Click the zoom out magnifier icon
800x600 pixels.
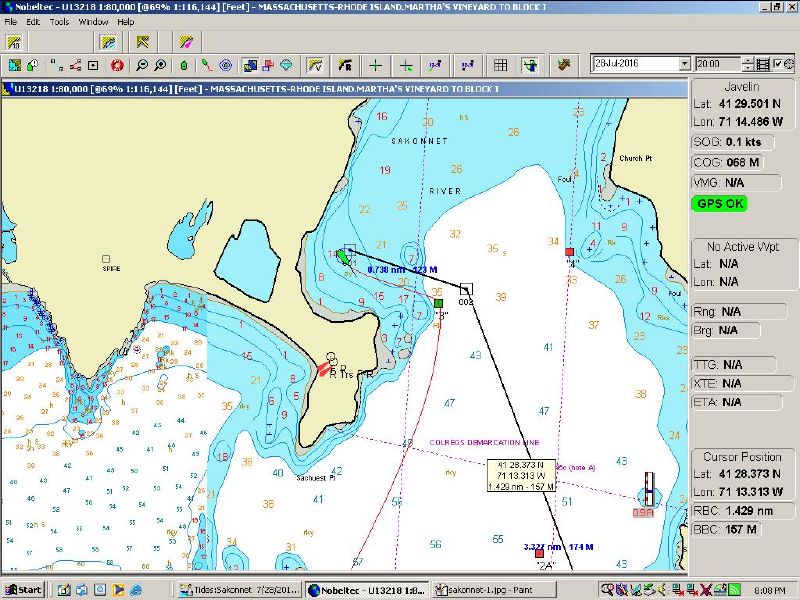[x=142, y=65]
